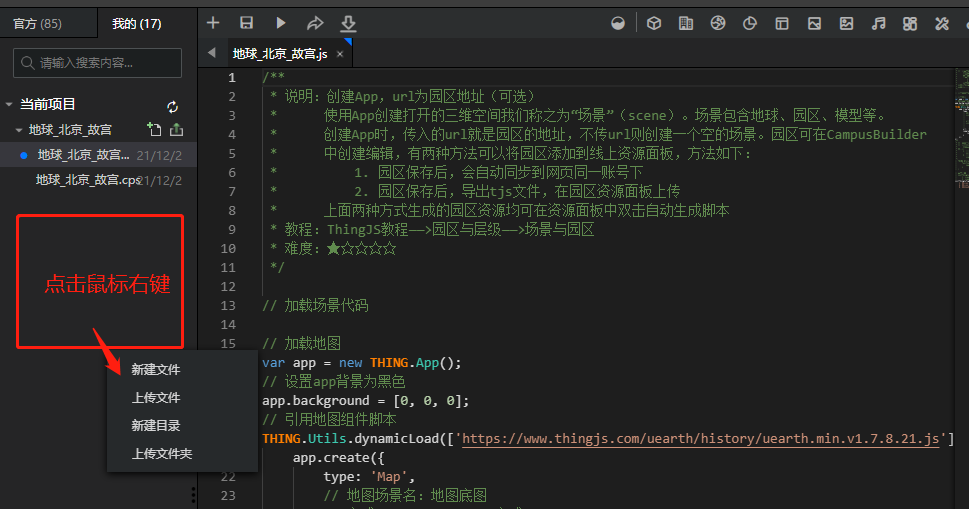Open the music note audio resources icon
This screenshot has width=969, height=509.
point(878,23)
